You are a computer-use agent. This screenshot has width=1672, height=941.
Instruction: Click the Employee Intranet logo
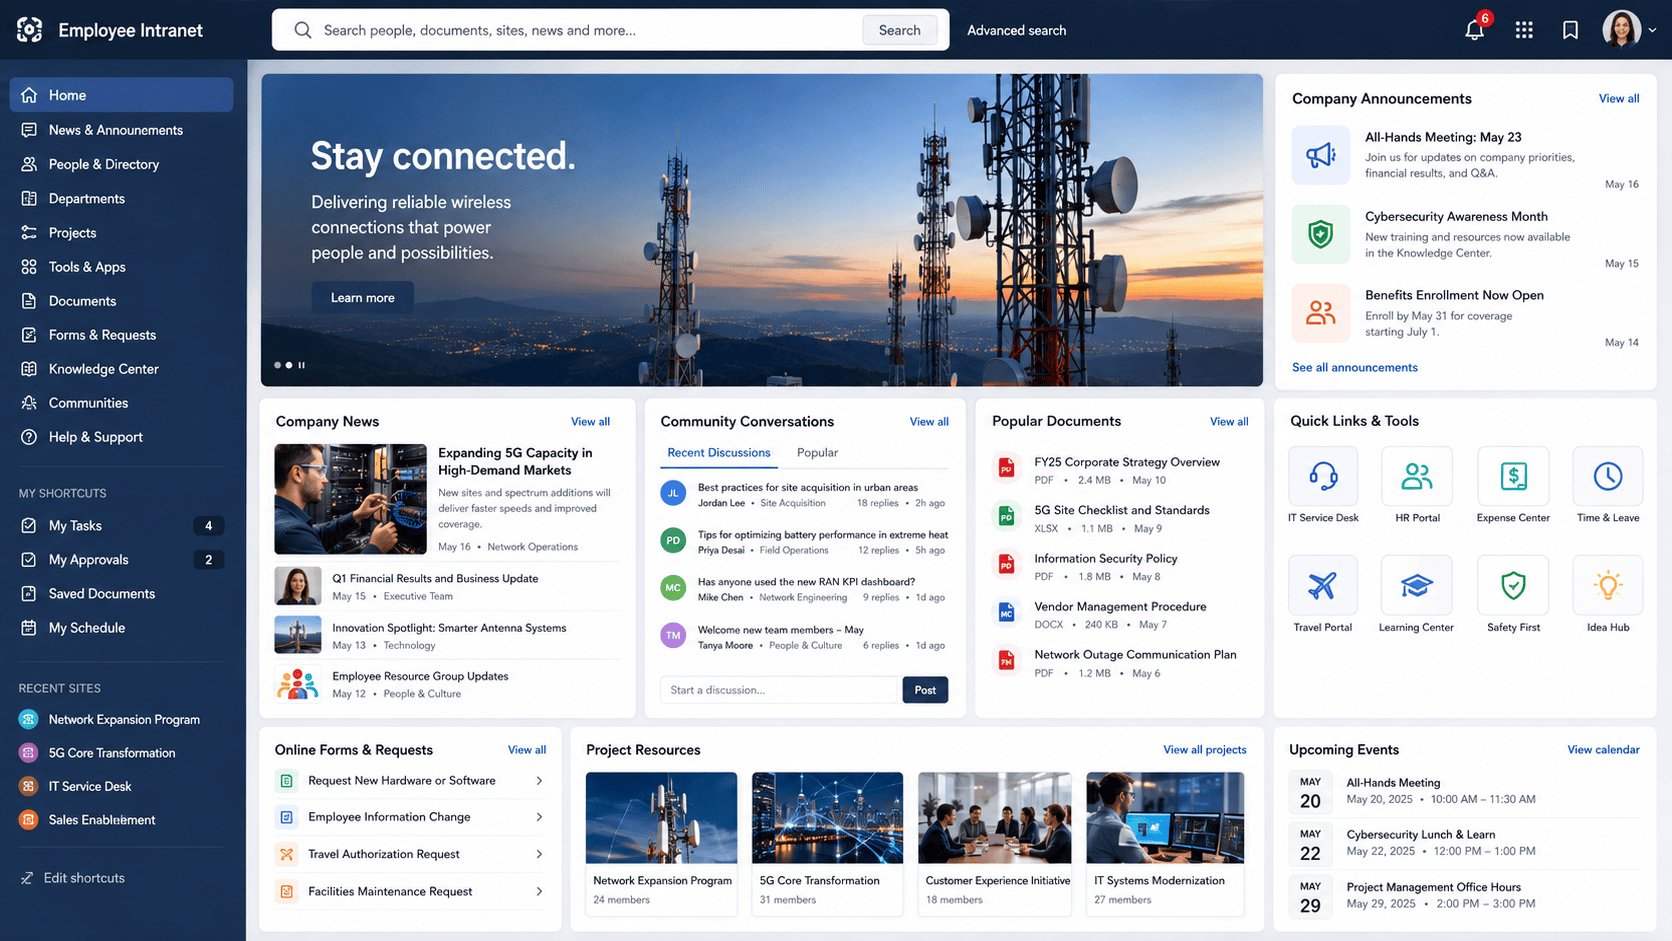tap(30, 30)
